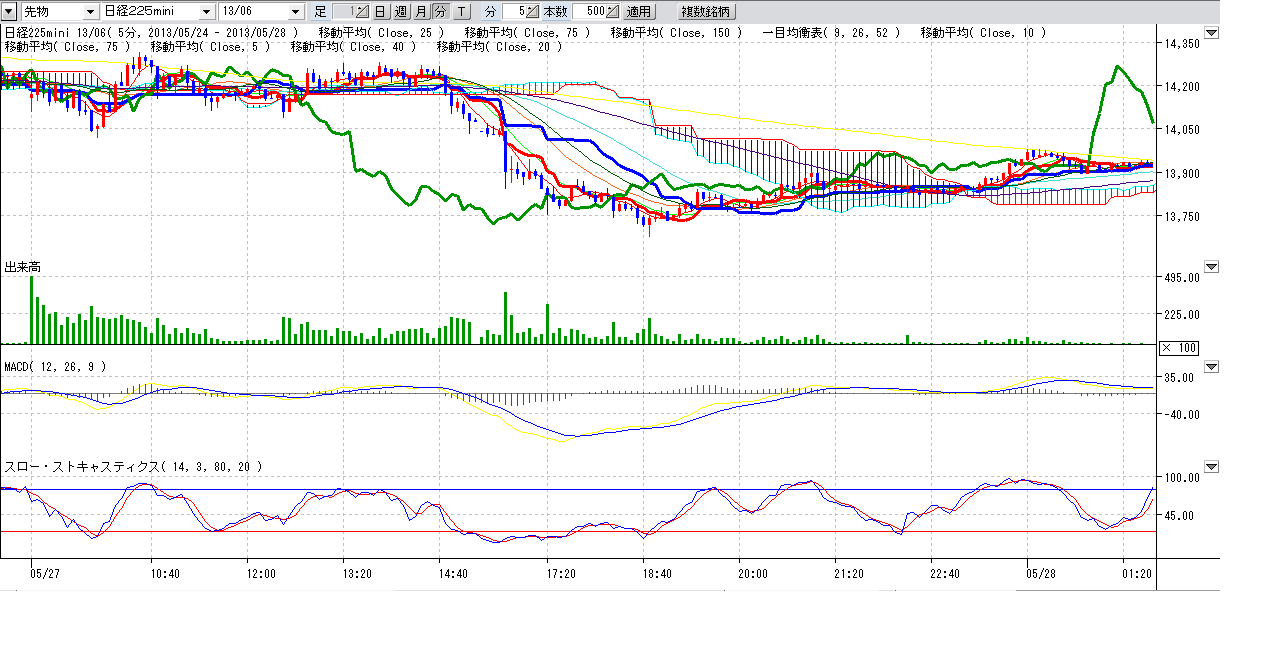Click the stepper beside the 足 field

364,12
